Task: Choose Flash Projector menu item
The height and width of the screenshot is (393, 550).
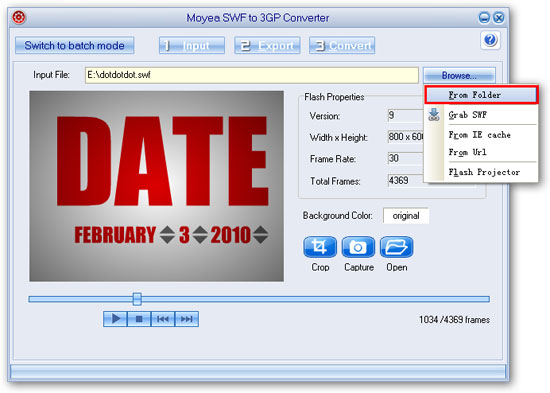Action: click(481, 172)
